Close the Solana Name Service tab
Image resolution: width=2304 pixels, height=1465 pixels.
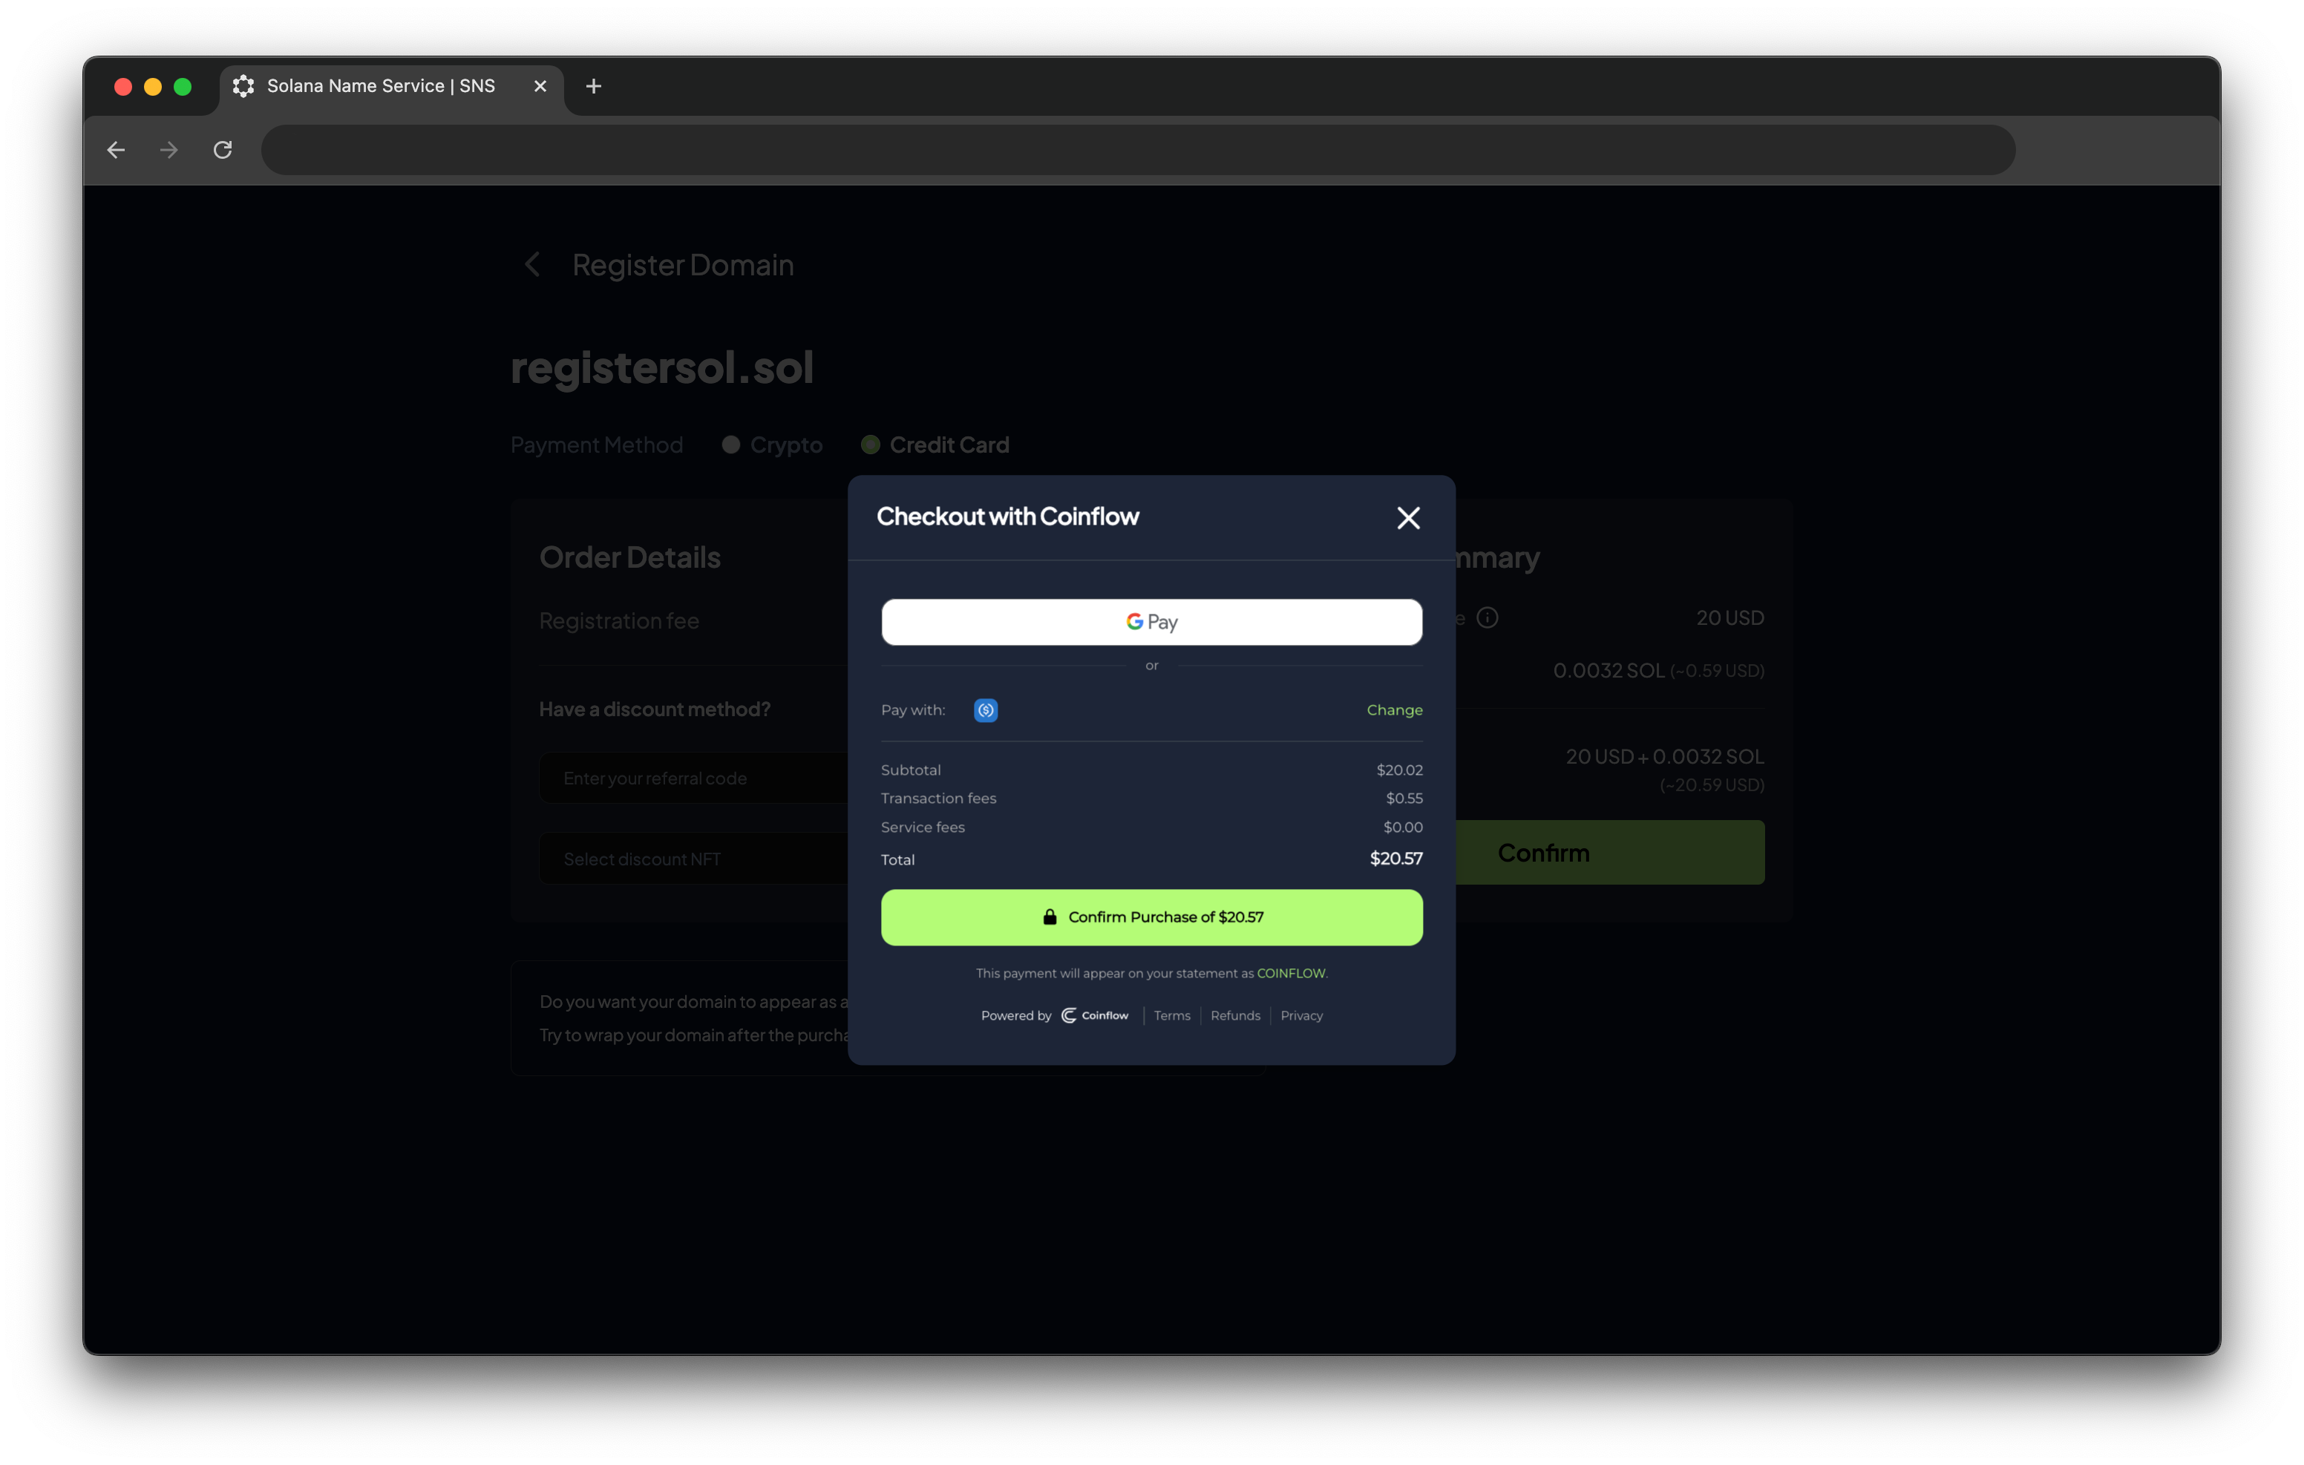(540, 87)
